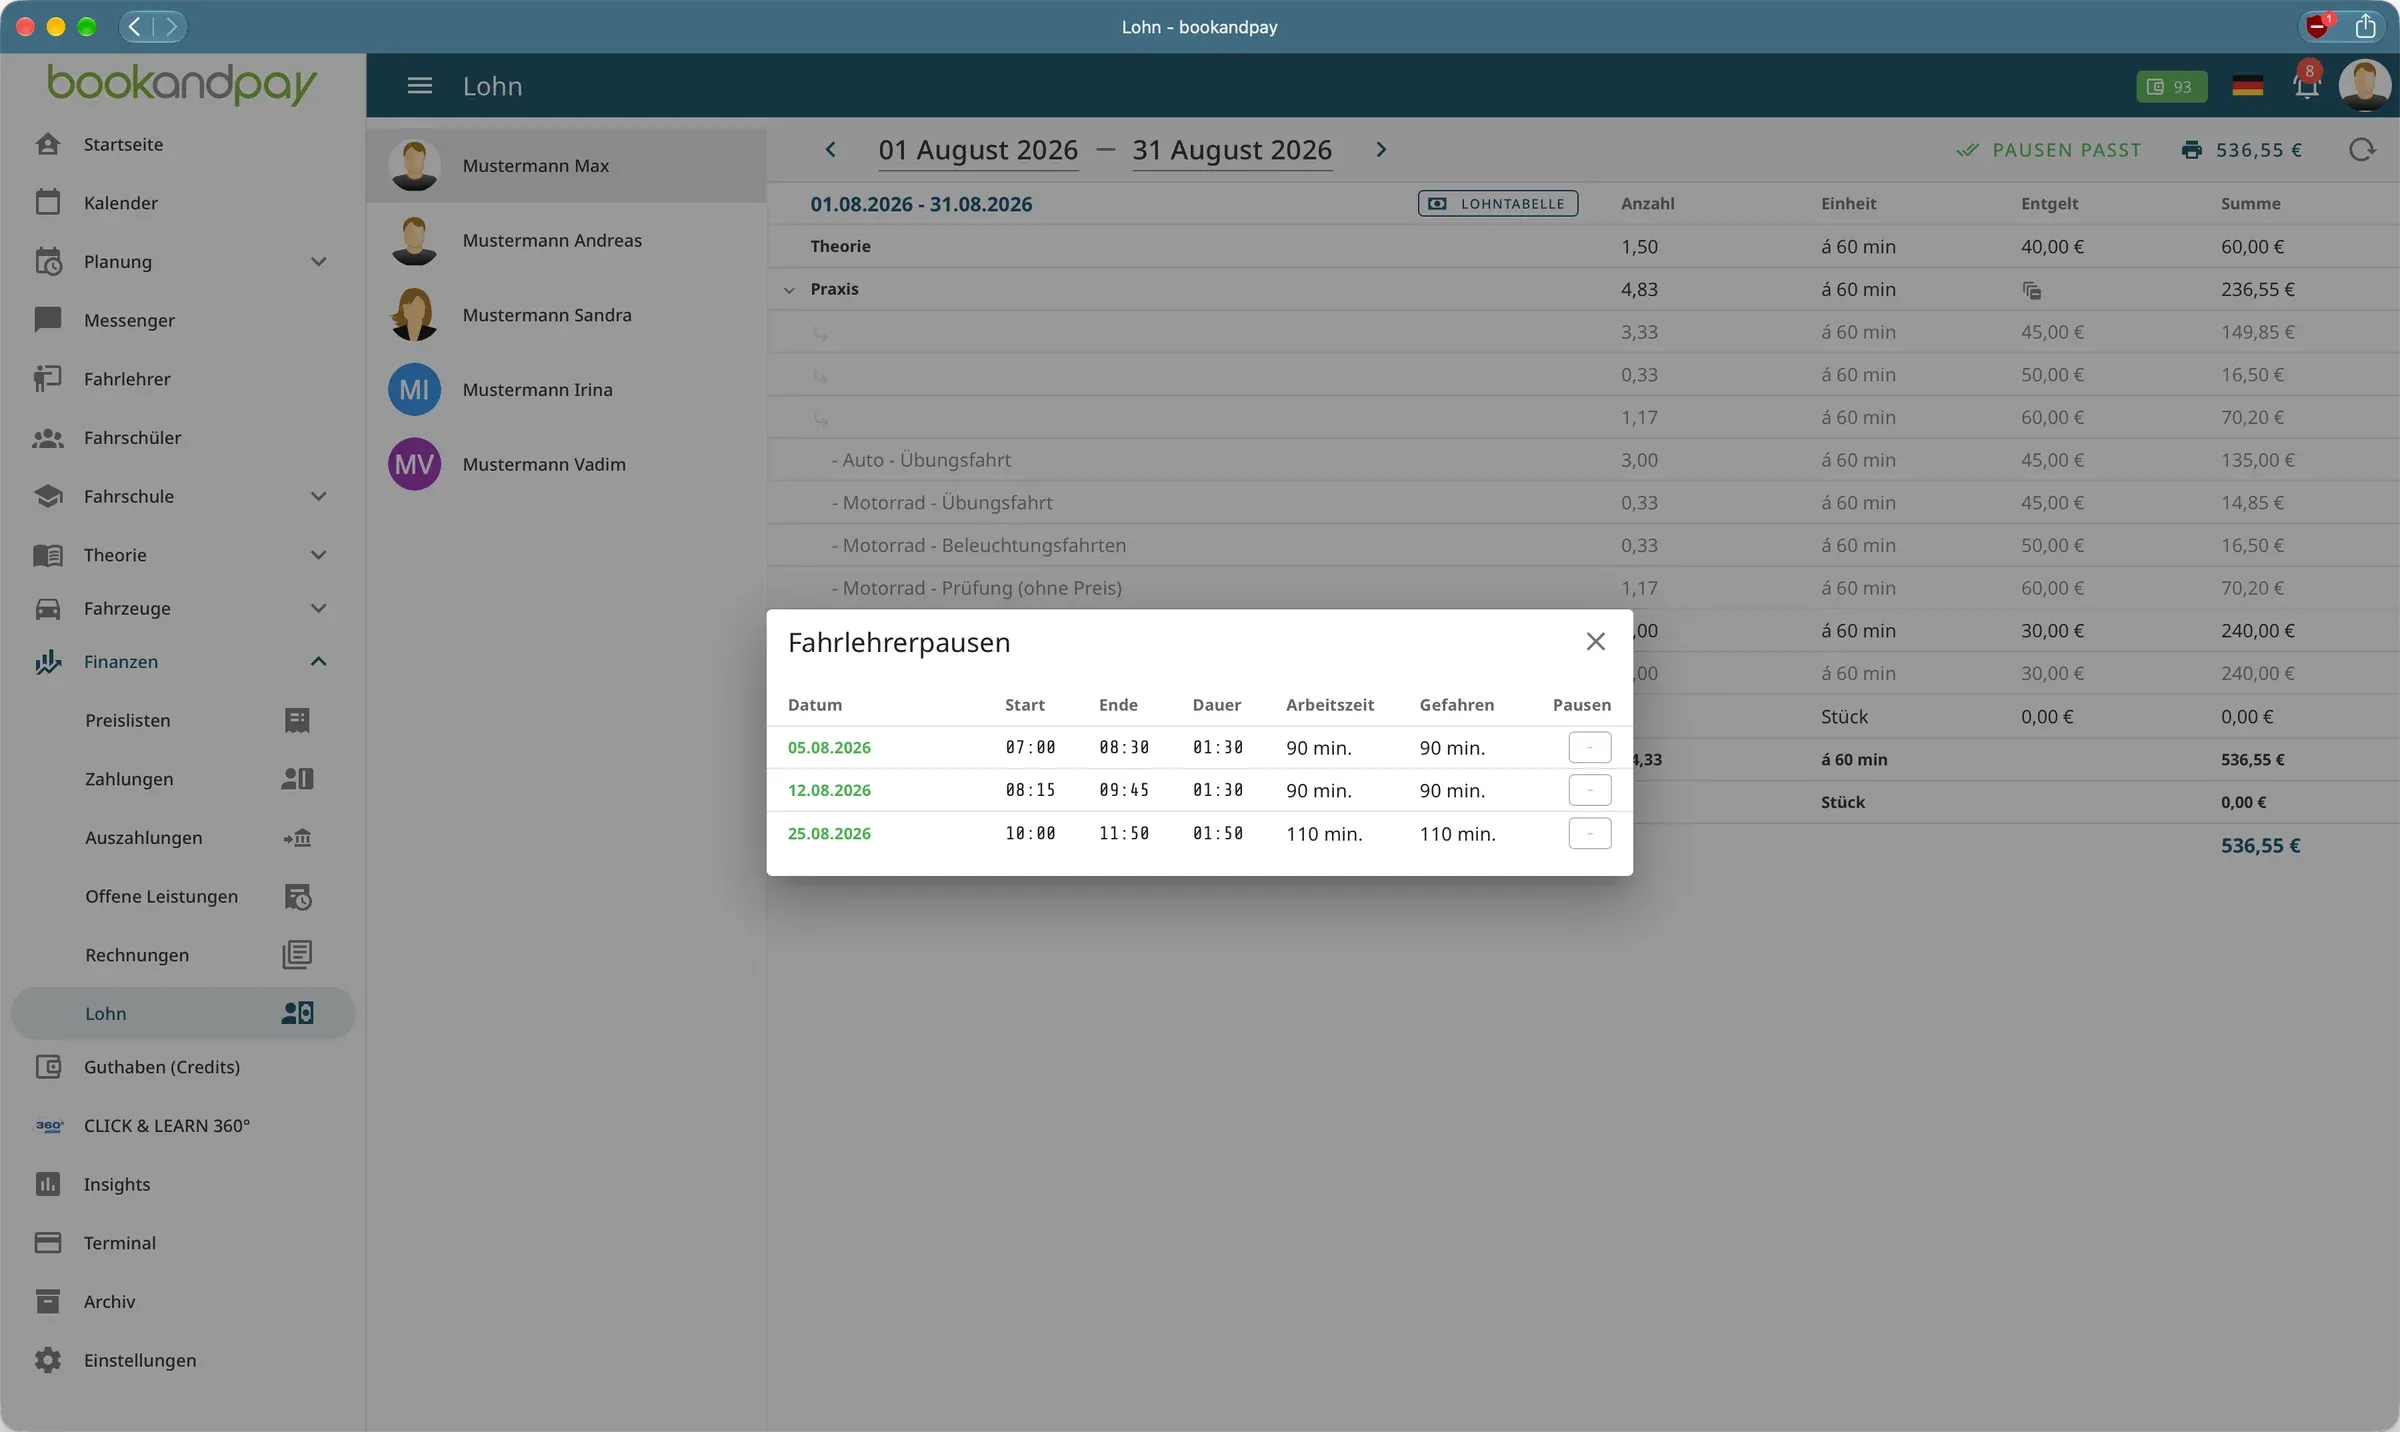This screenshot has width=2400, height=1432.
Task: Select Mustermann Andreas in employee list
Action: (x=566, y=240)
